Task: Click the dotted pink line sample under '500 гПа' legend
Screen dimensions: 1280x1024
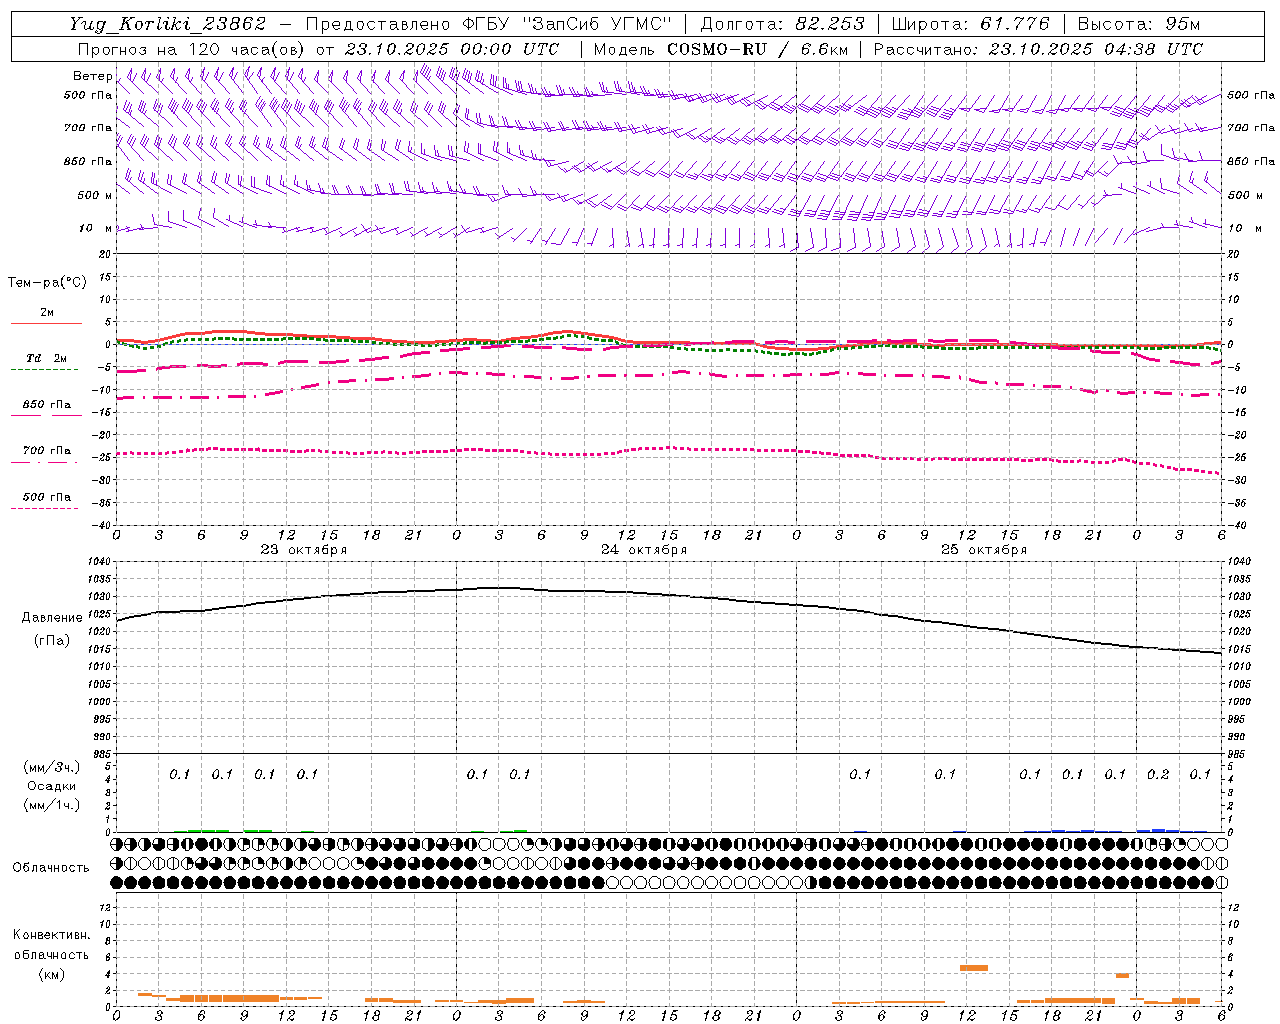Action: pos(45,508)
